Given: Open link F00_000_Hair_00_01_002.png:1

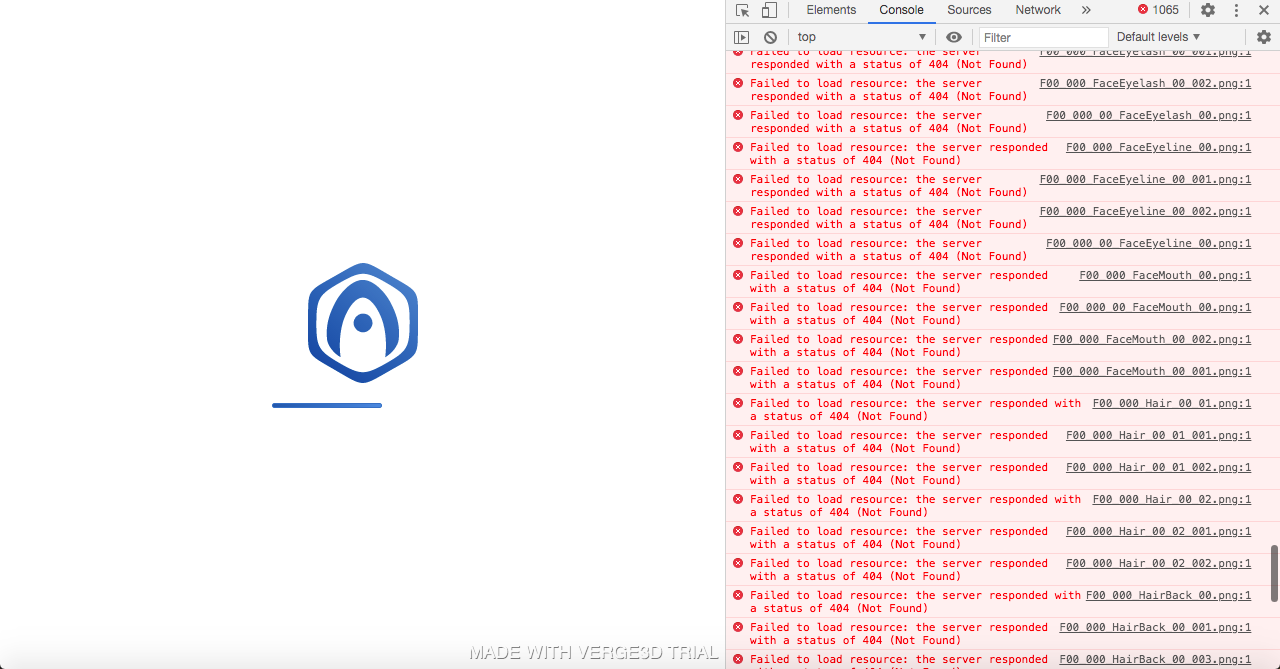Looking at the screenshot, I should [1158, 467].
